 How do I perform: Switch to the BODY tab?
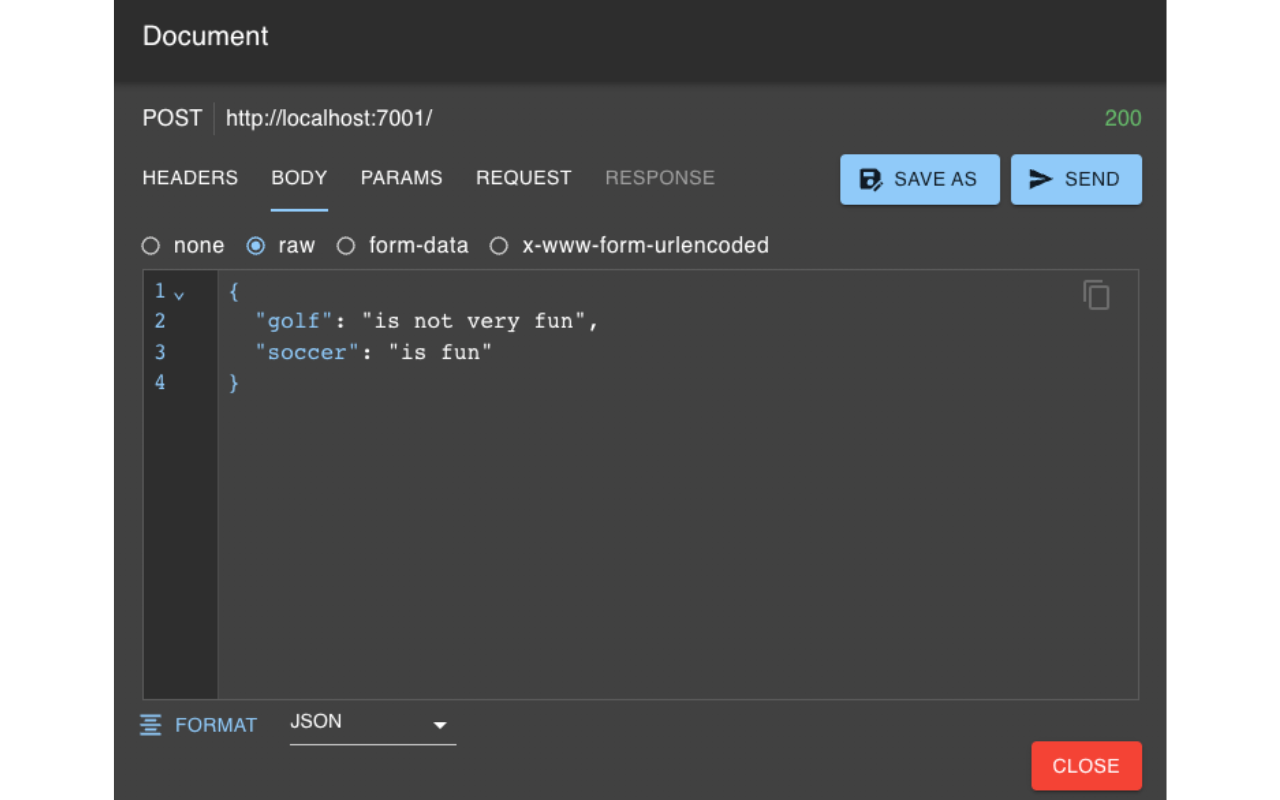(299, 178)
